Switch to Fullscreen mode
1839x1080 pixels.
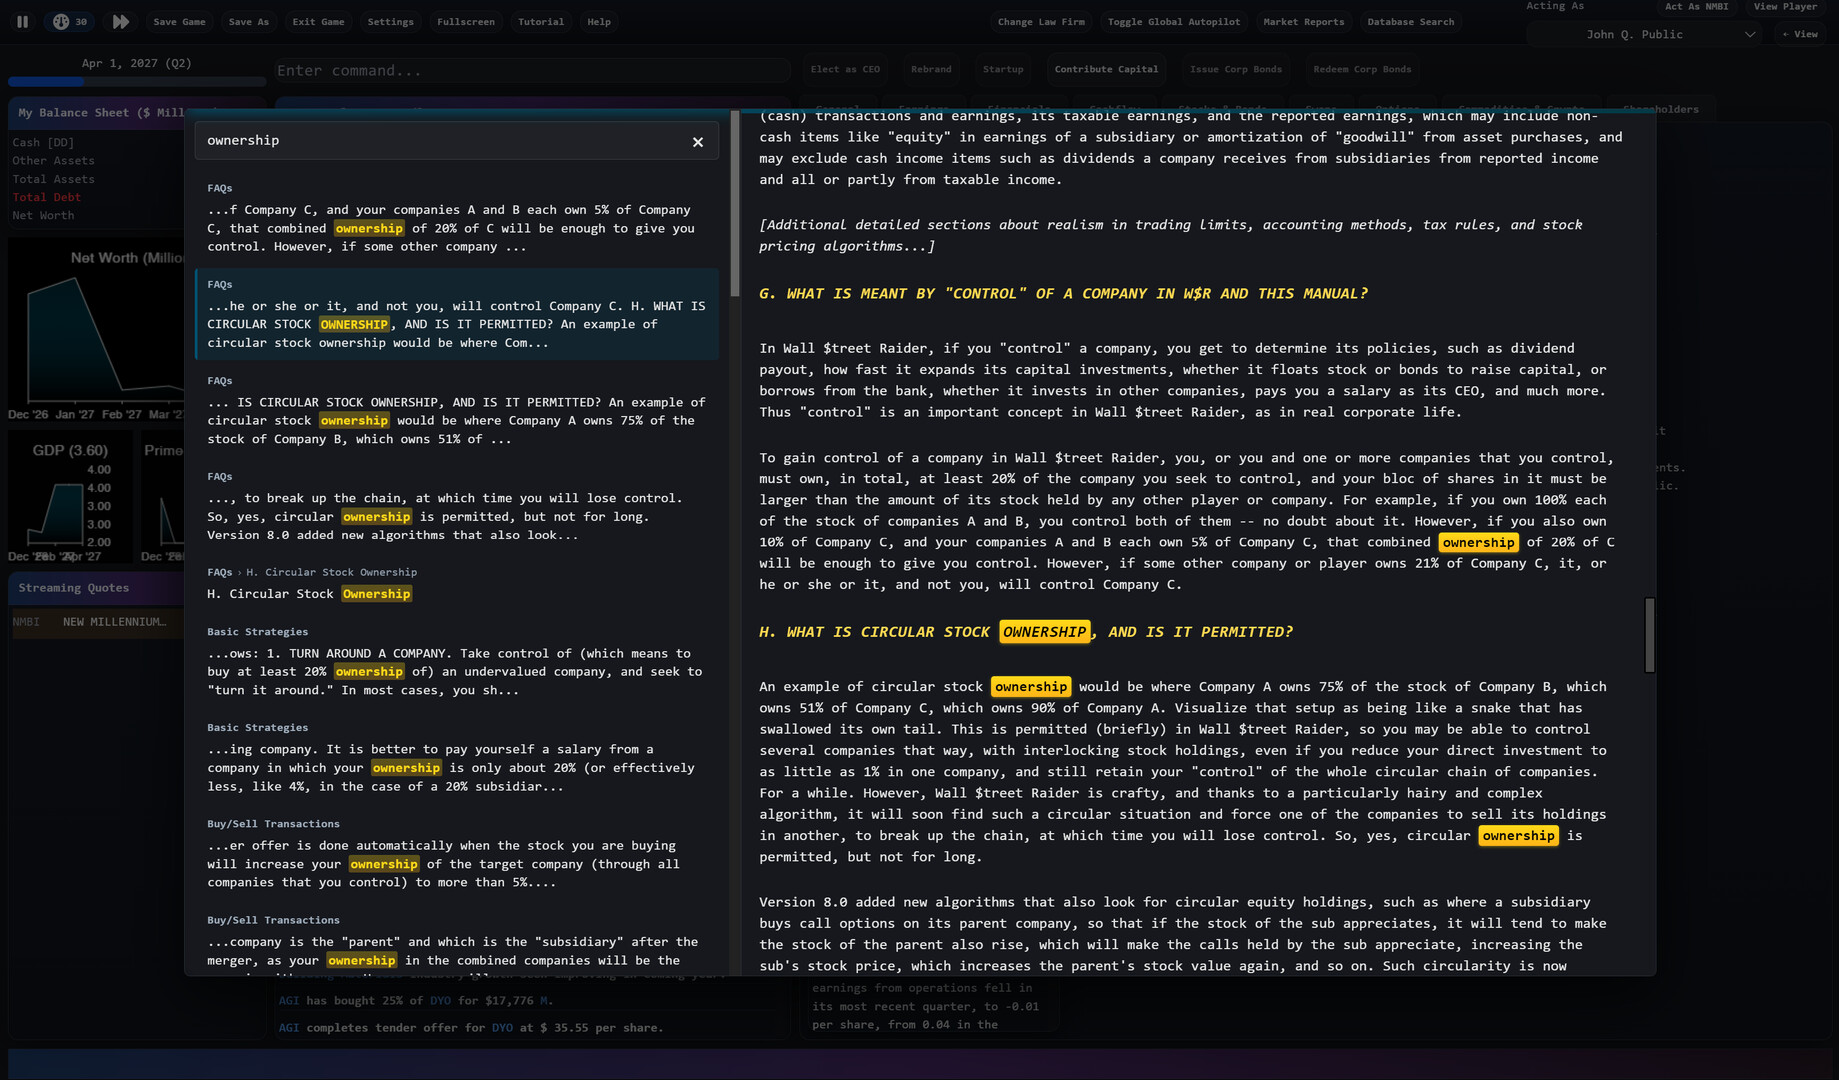pyautogui.click(x=465, y=21)
